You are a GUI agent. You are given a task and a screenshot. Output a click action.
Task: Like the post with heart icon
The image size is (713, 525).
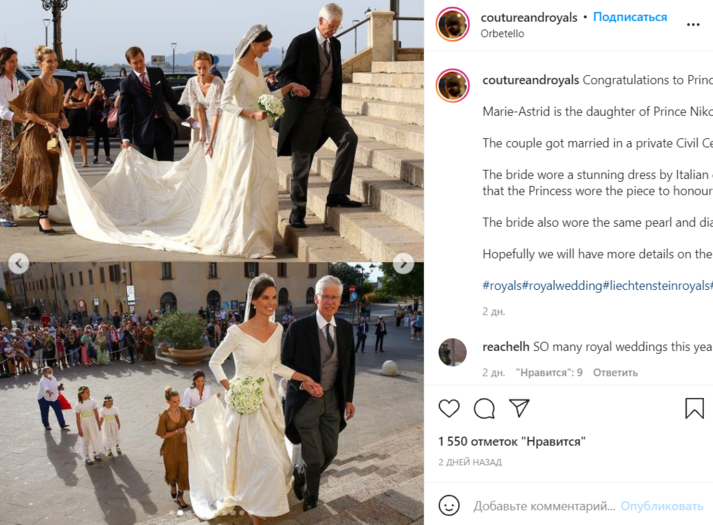pyautogui.click(x=449, y=408)
